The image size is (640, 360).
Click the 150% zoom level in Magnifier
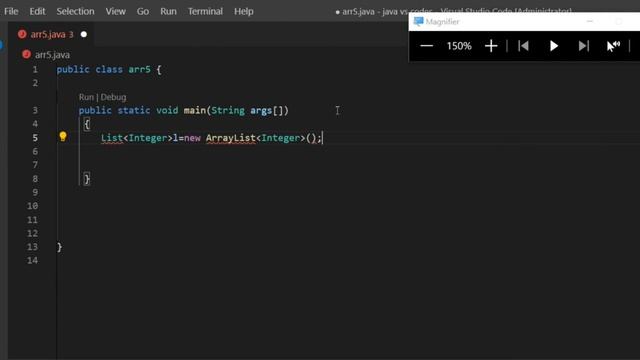click(459, 46)
